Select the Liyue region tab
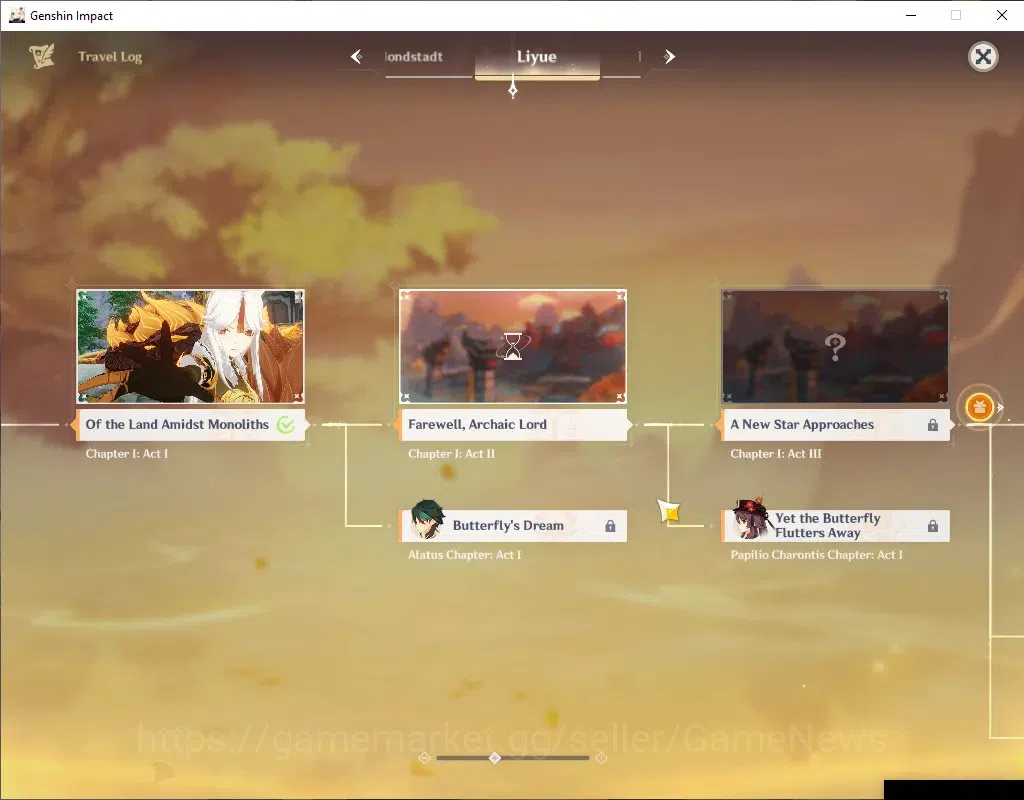The image size is (1024, 800). pos(537,57)
